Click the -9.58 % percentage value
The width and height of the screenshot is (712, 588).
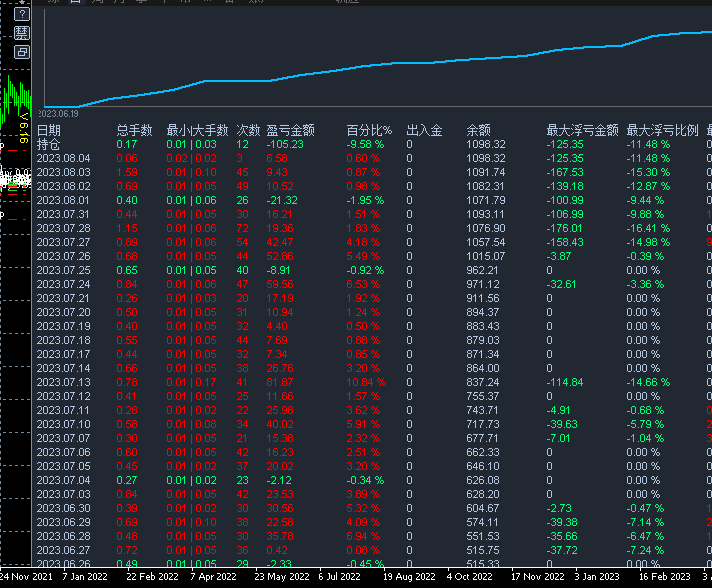coord(365,144)
